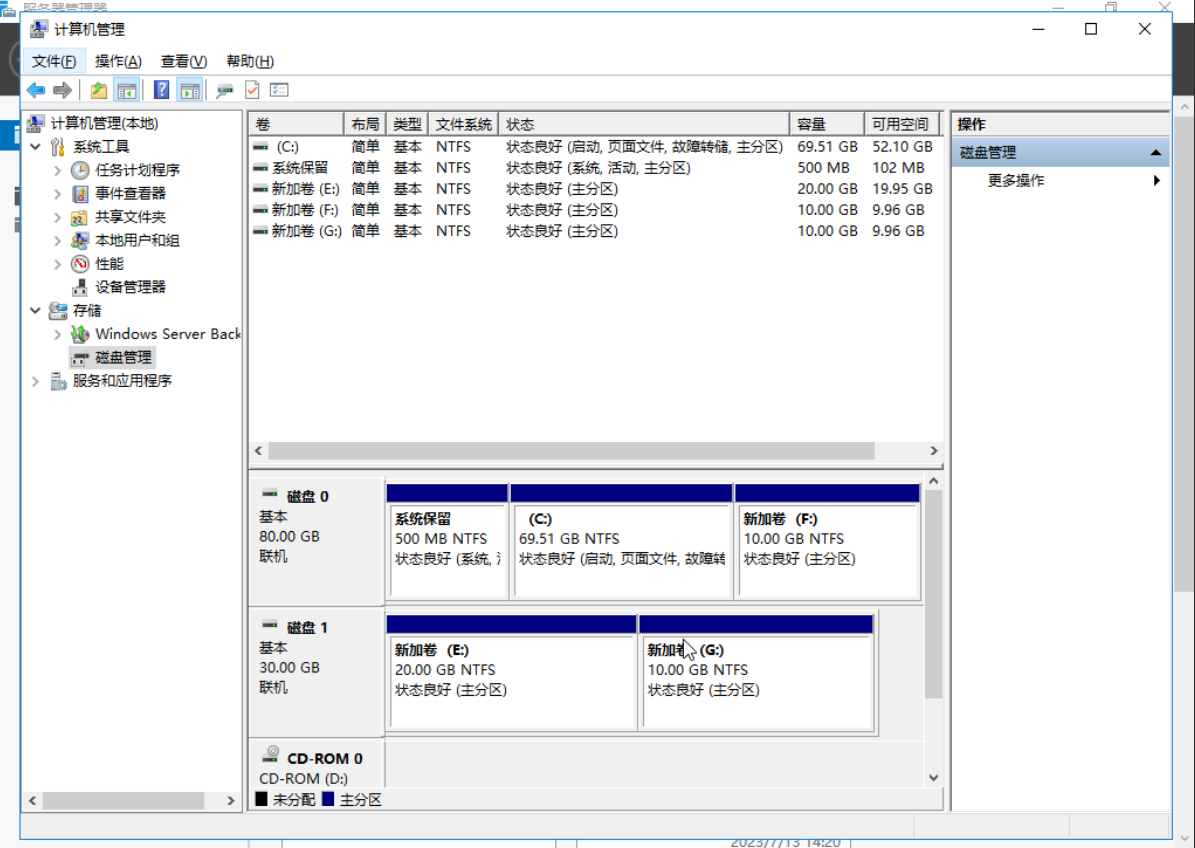Collapse the Disk Management actions header
The height and width of the screenshot is (848, 1195).
tap(1156, 153)
